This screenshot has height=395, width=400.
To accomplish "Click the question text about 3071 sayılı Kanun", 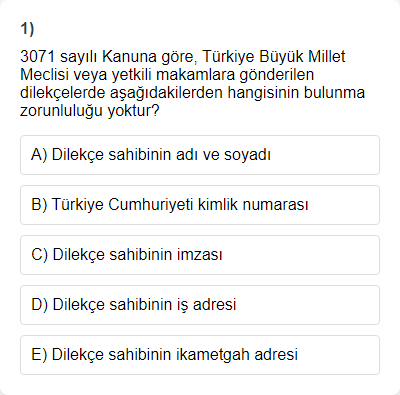I will tap(193, 83).
